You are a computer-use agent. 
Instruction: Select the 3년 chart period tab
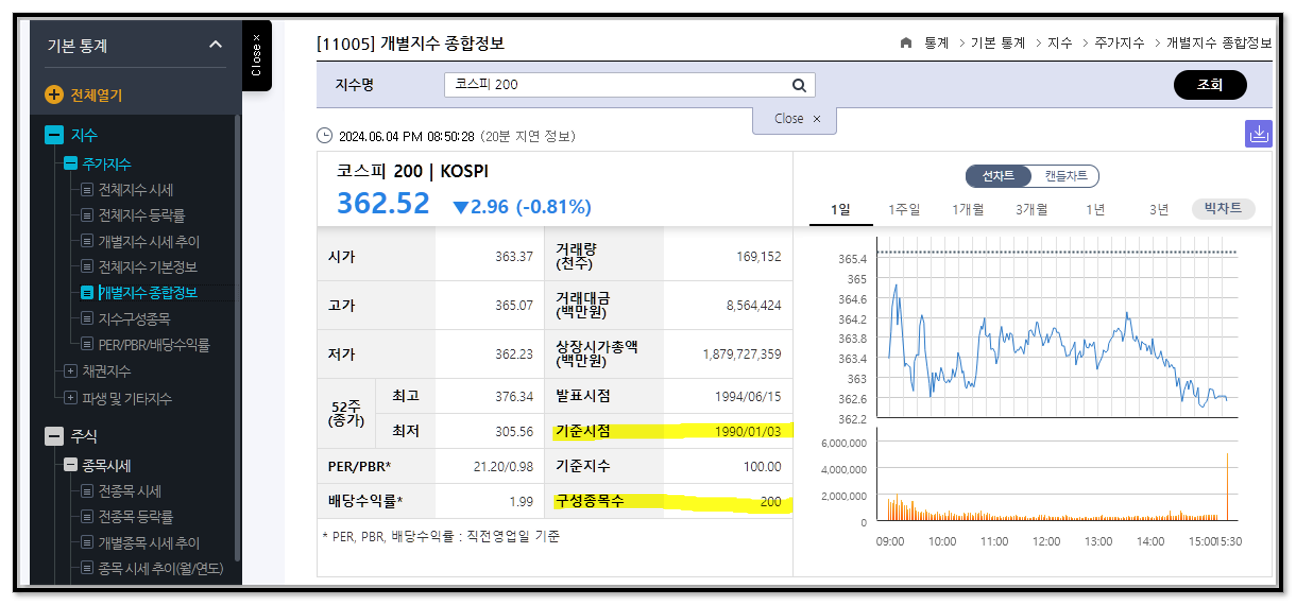tap(1158, 209)
